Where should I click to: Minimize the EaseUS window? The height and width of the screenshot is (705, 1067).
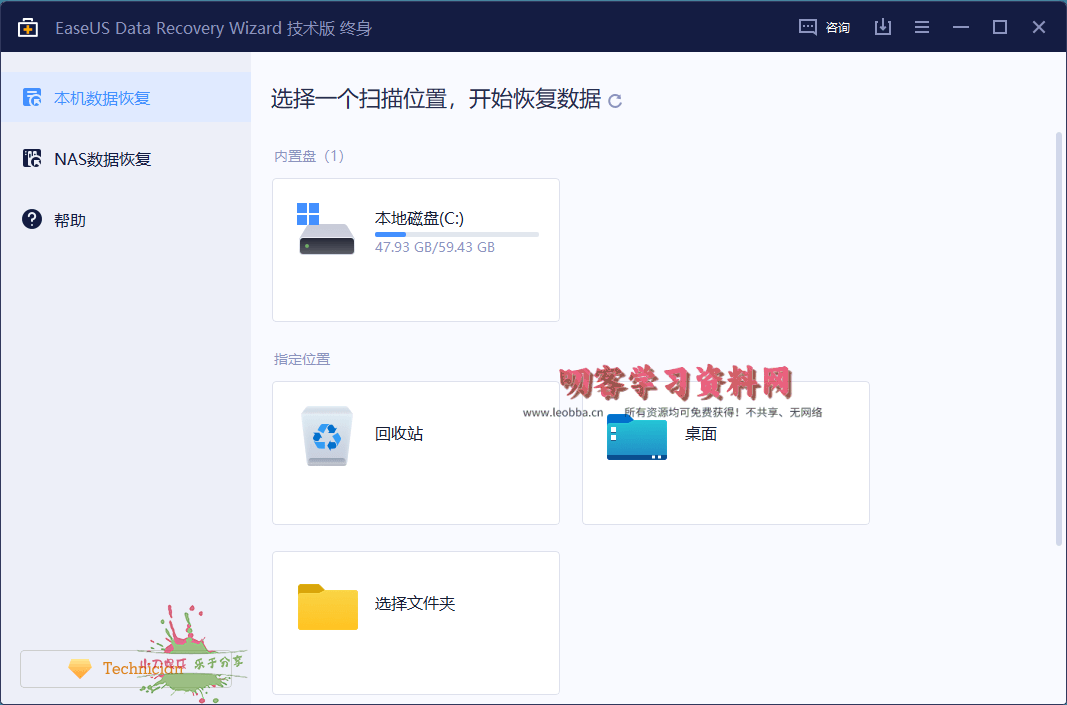(x=961, y=27)
